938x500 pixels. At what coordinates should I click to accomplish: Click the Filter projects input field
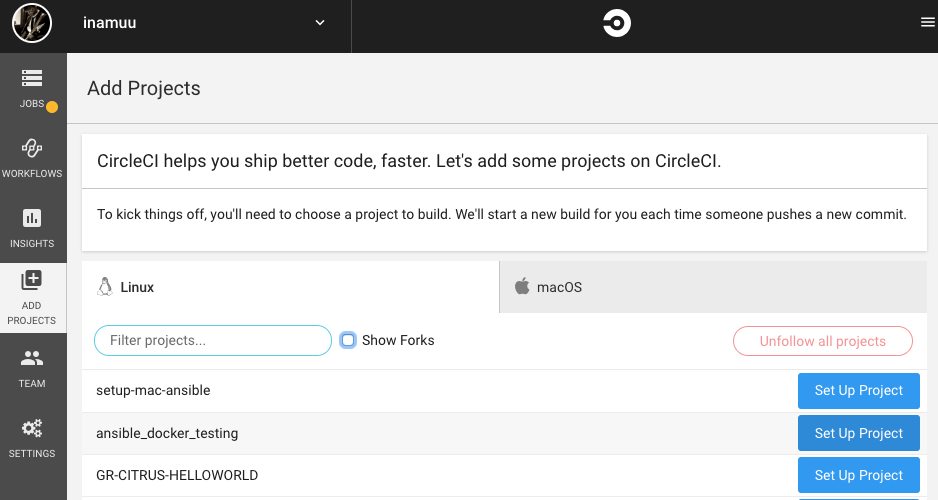point(212,341)
